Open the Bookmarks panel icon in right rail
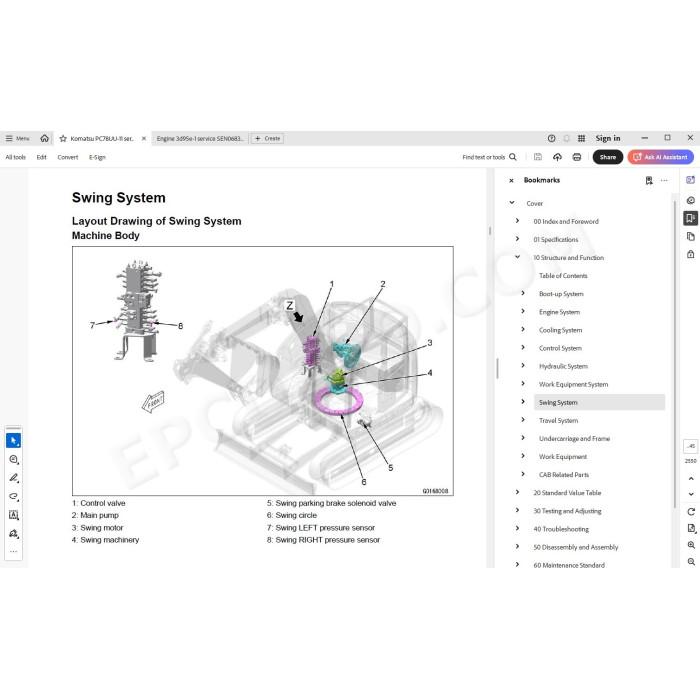 click(690, 218)
